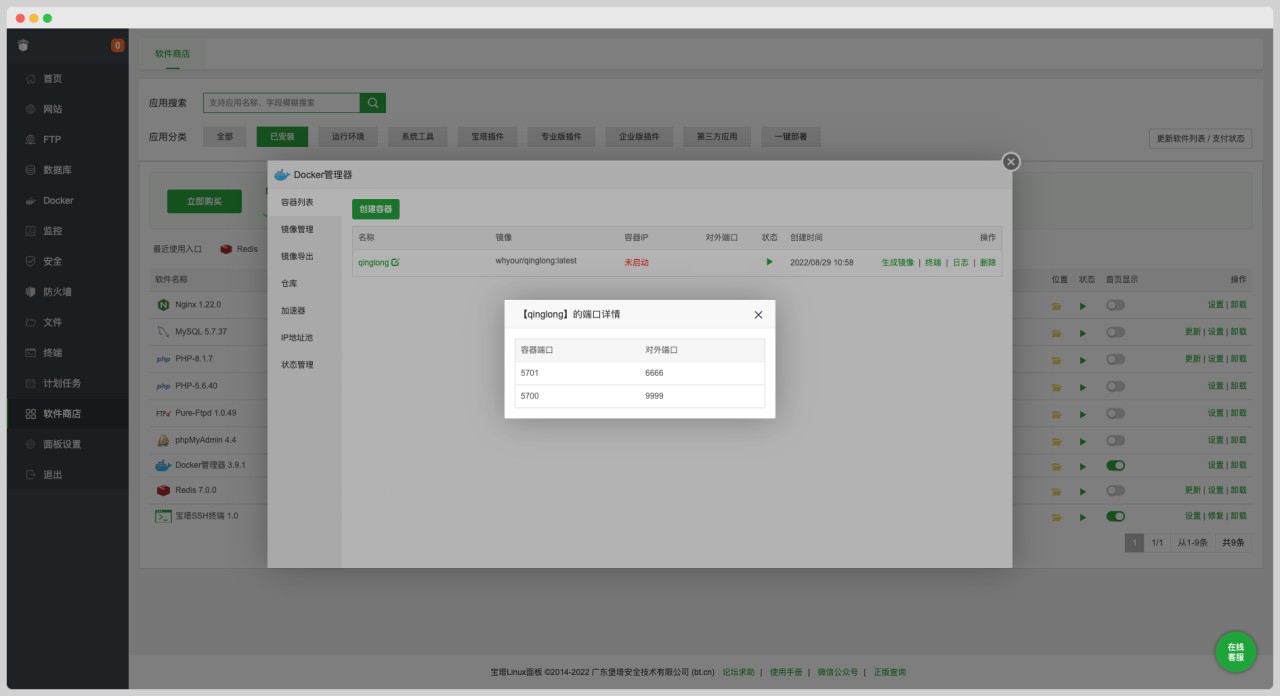Click the MySQL row green play status icon
Screen dimensions: 1280x696
click(x=1083, y=332)
